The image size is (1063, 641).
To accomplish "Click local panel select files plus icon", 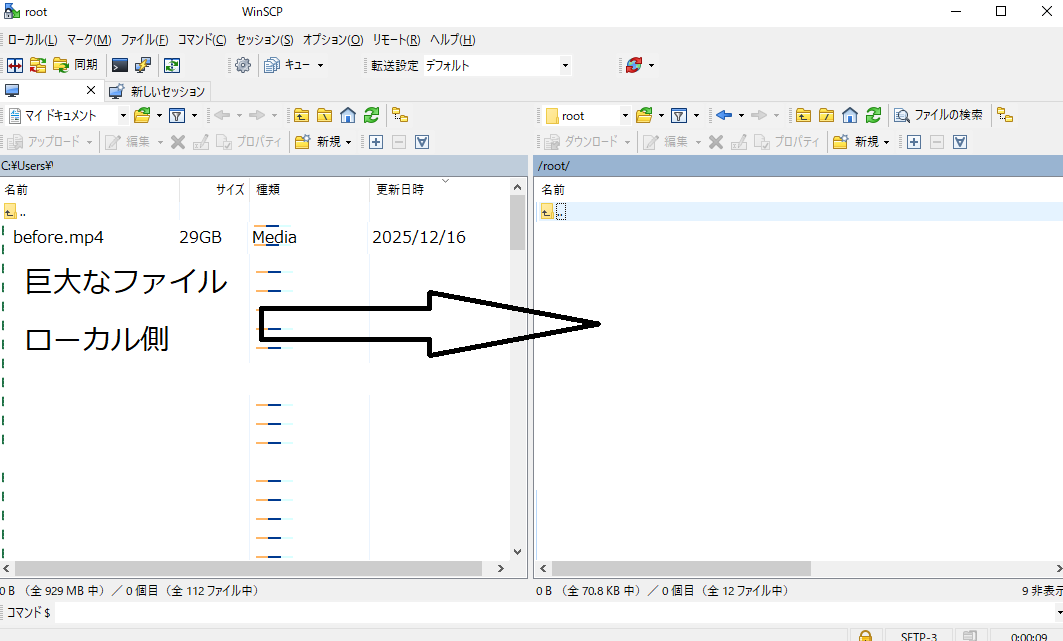I will pos(376,142).
